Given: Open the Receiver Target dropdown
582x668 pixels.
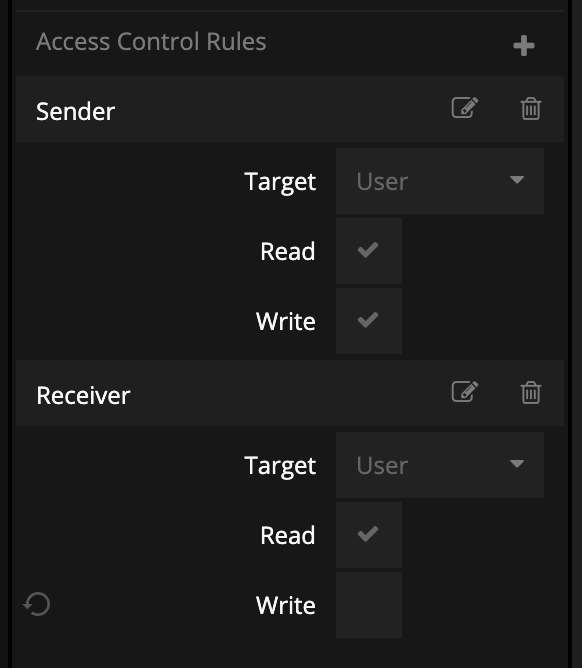Looking at the screenshot, I should pos(440,465).
